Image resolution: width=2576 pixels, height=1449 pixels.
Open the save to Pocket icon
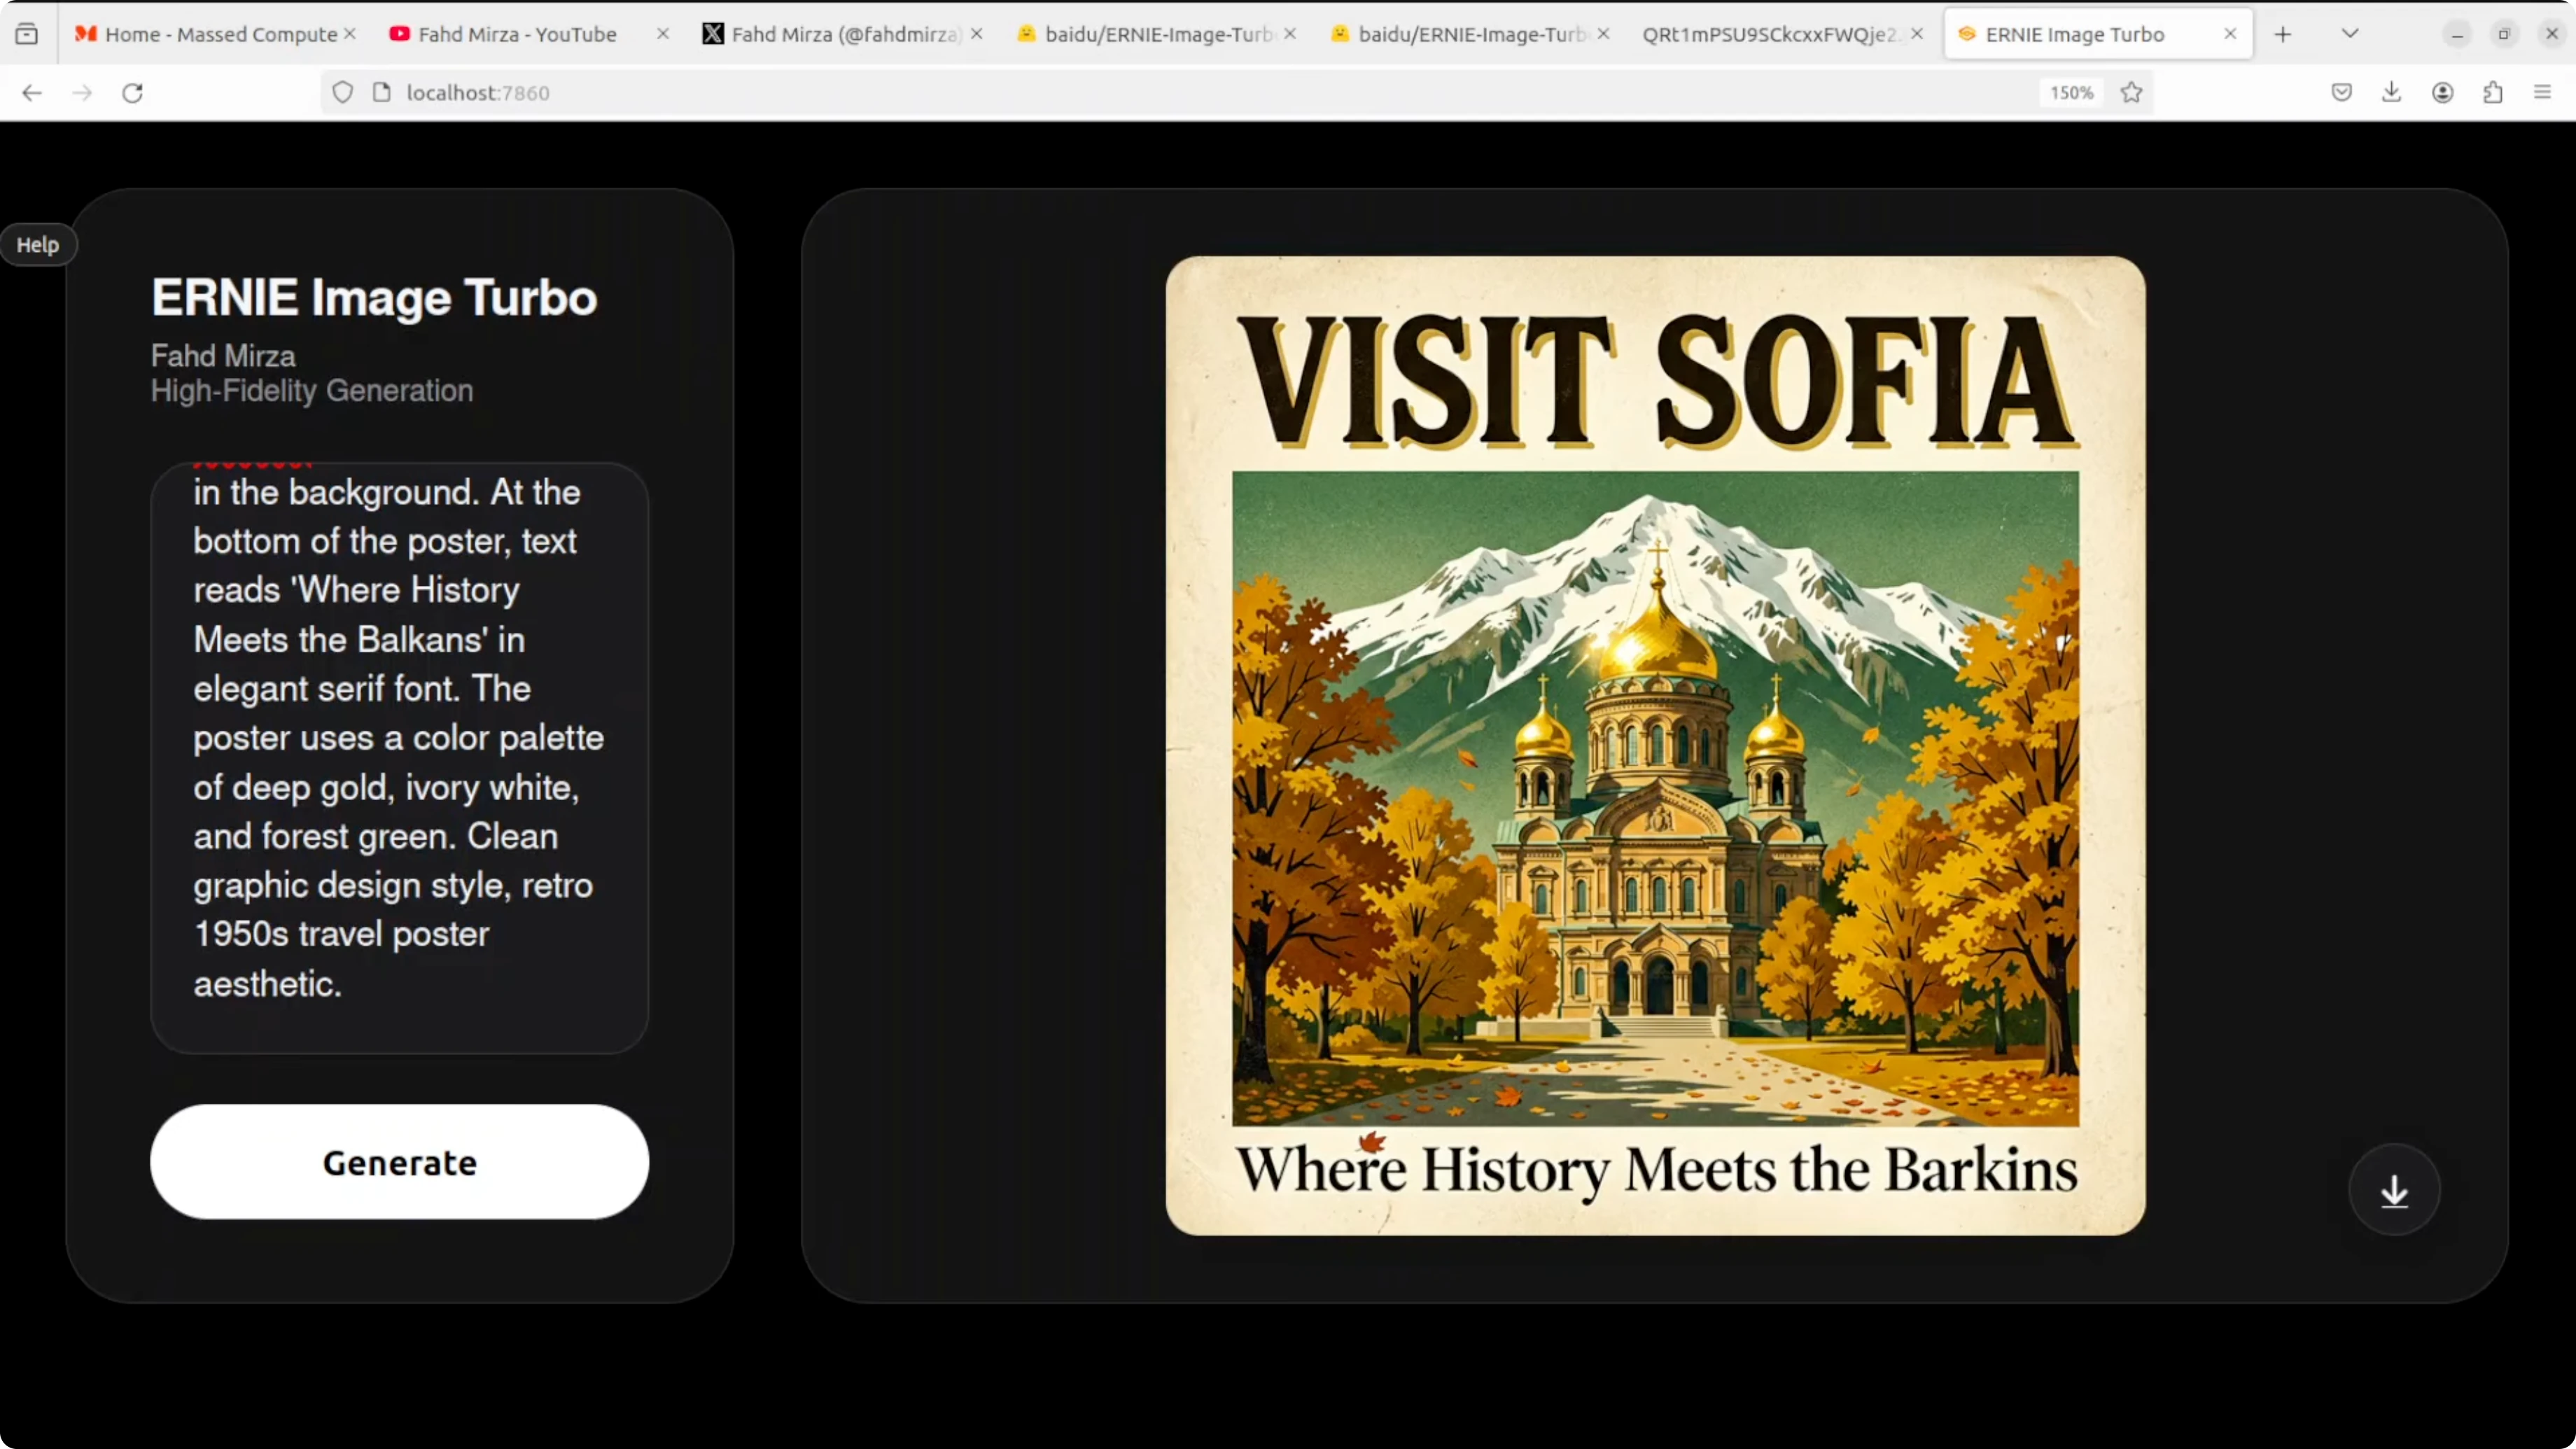pos(2341,93)
